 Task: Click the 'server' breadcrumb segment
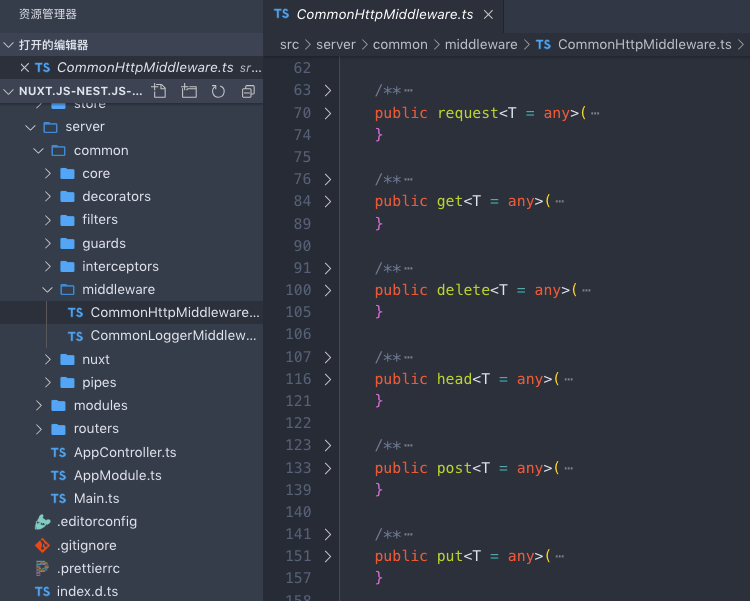coord(336,45)
